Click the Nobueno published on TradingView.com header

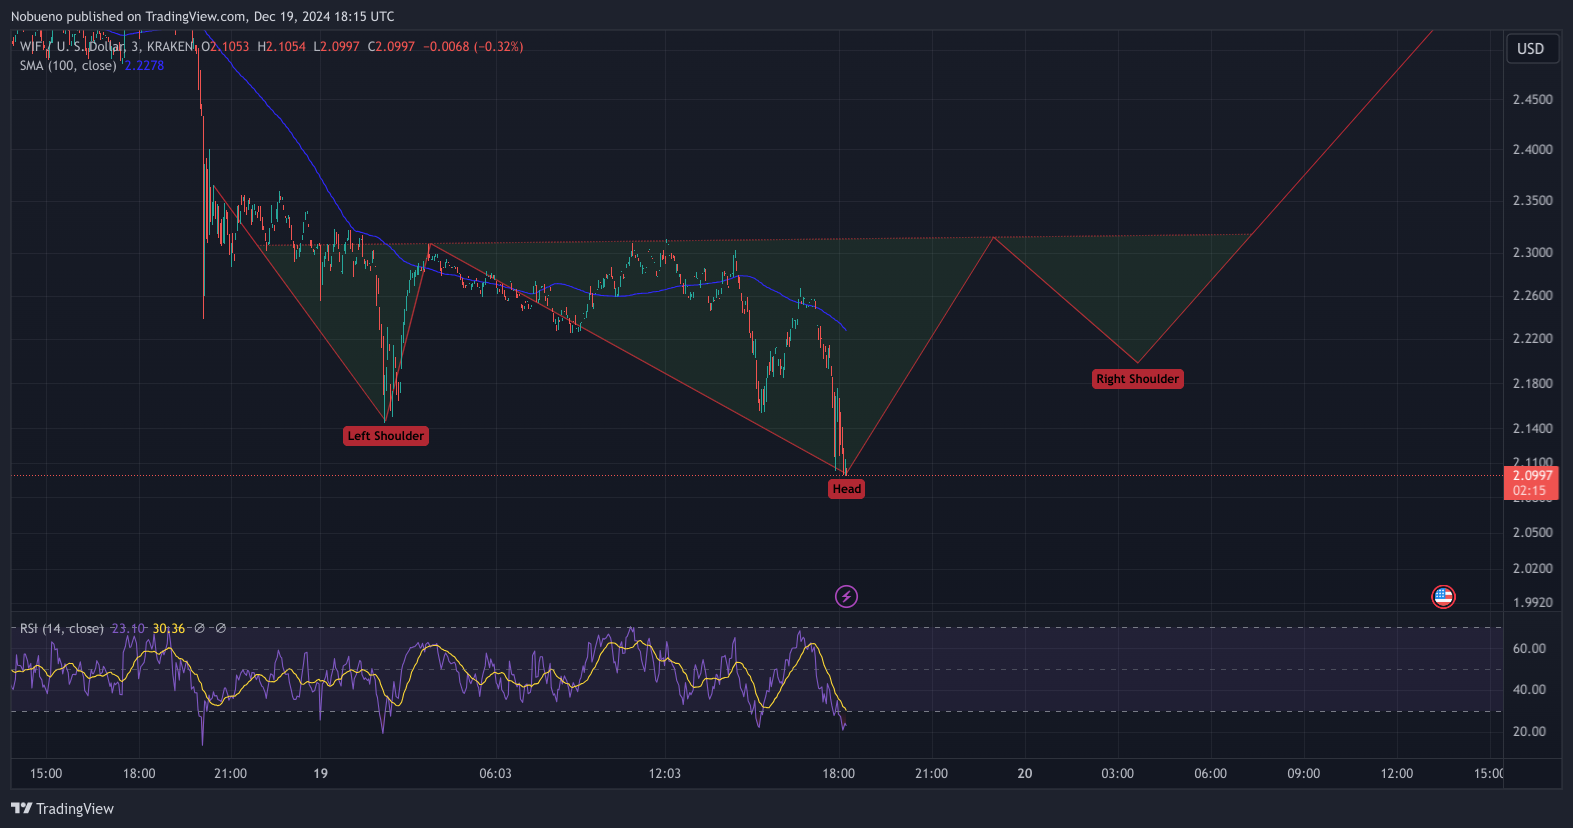tap(203, 16)
